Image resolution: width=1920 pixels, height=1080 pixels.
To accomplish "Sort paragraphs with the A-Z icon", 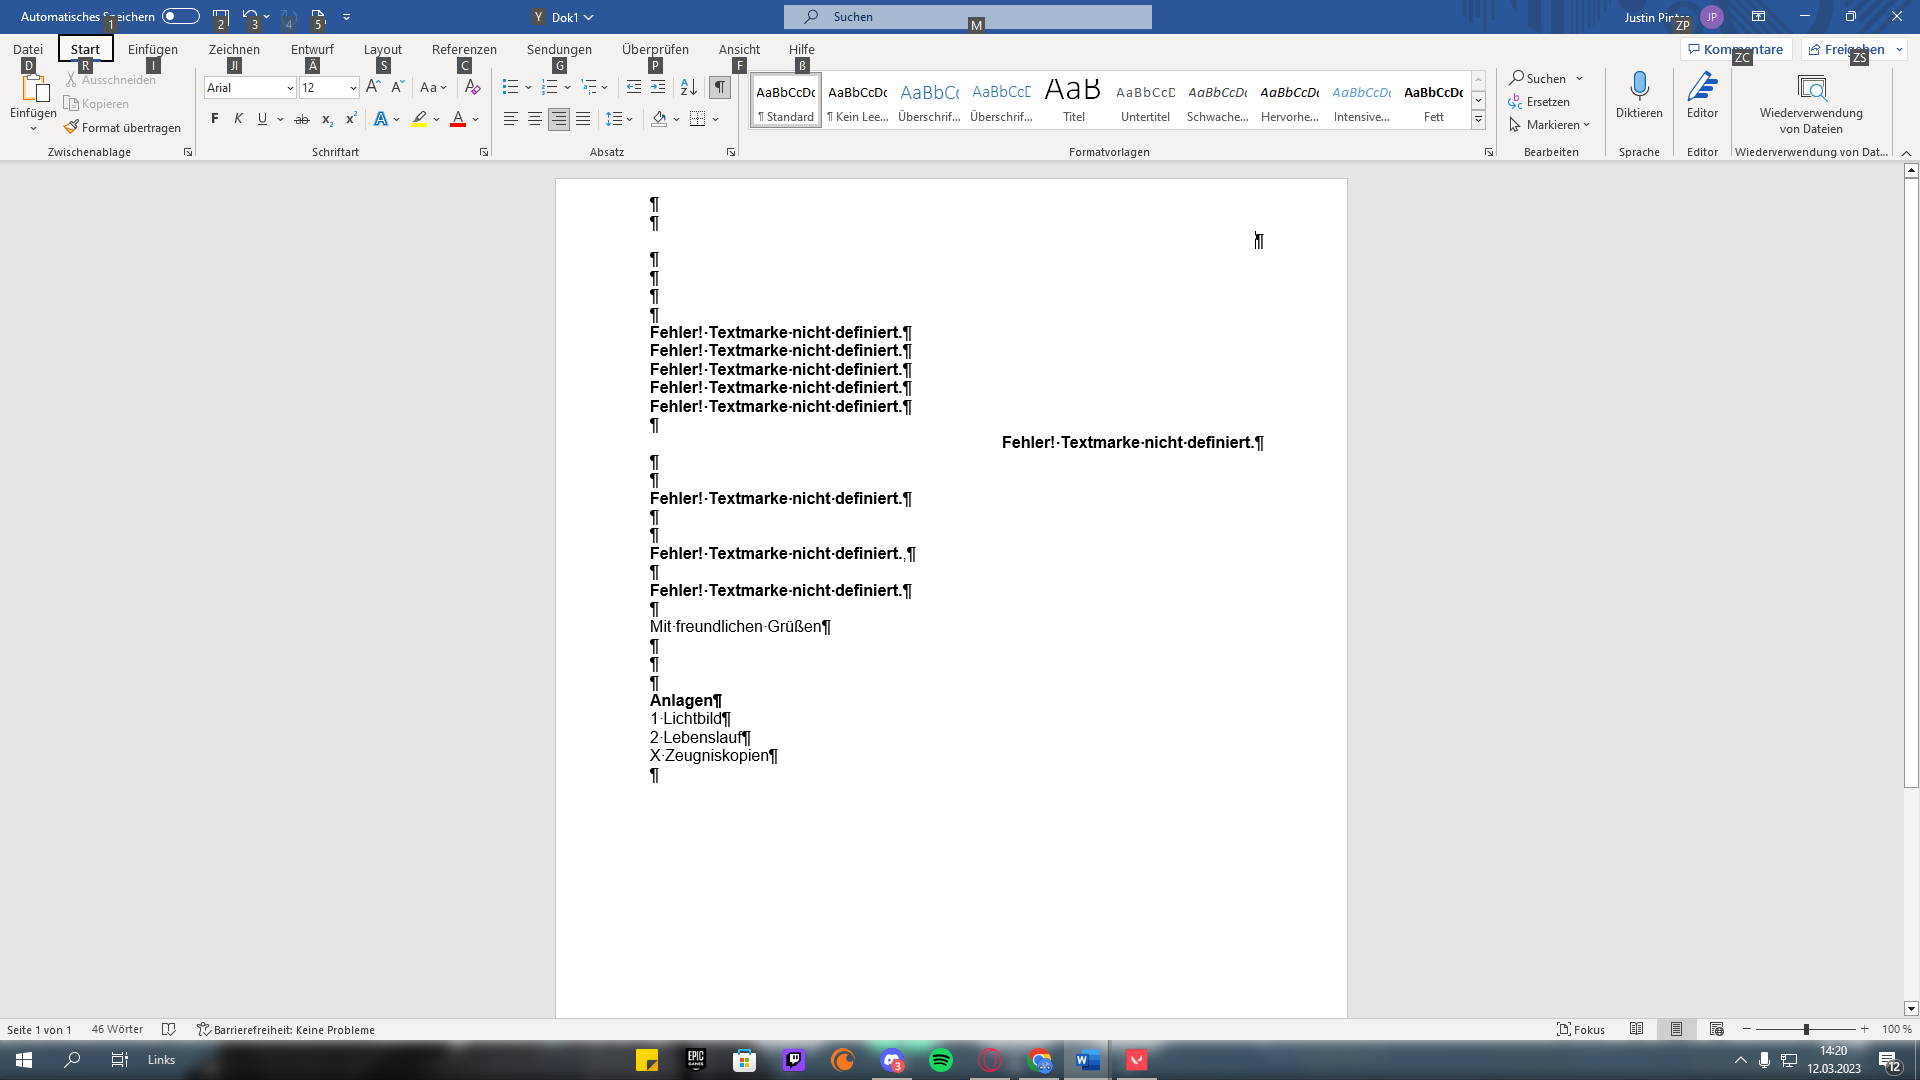I will point(688,88).
